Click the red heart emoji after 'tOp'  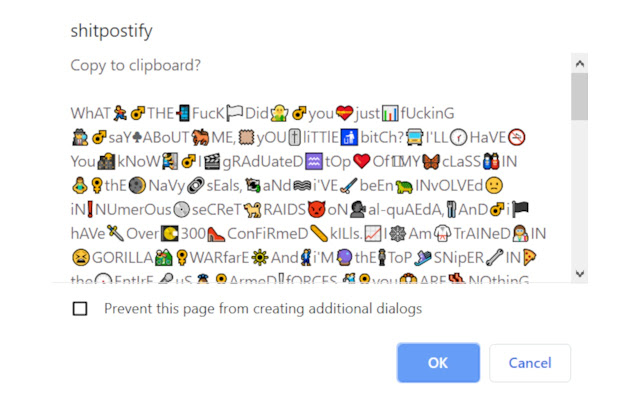click(x=362, y=161)
